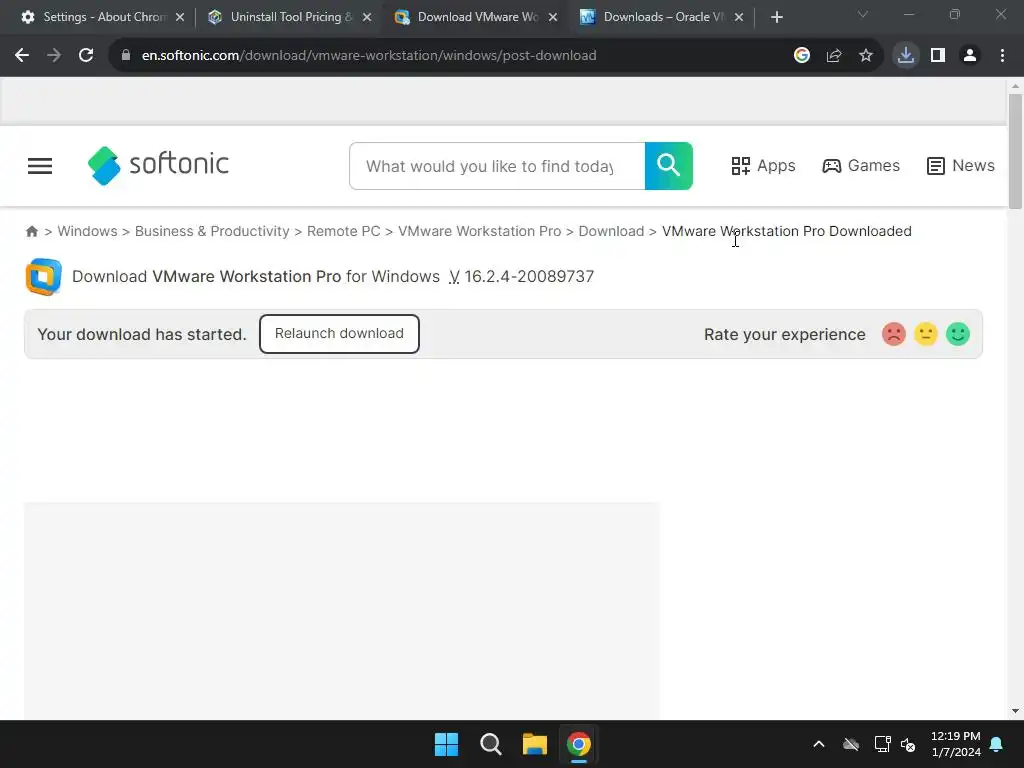Click the Chrome taskbar icon
The image size is (1024, 768).
click(x=579, y=744)
